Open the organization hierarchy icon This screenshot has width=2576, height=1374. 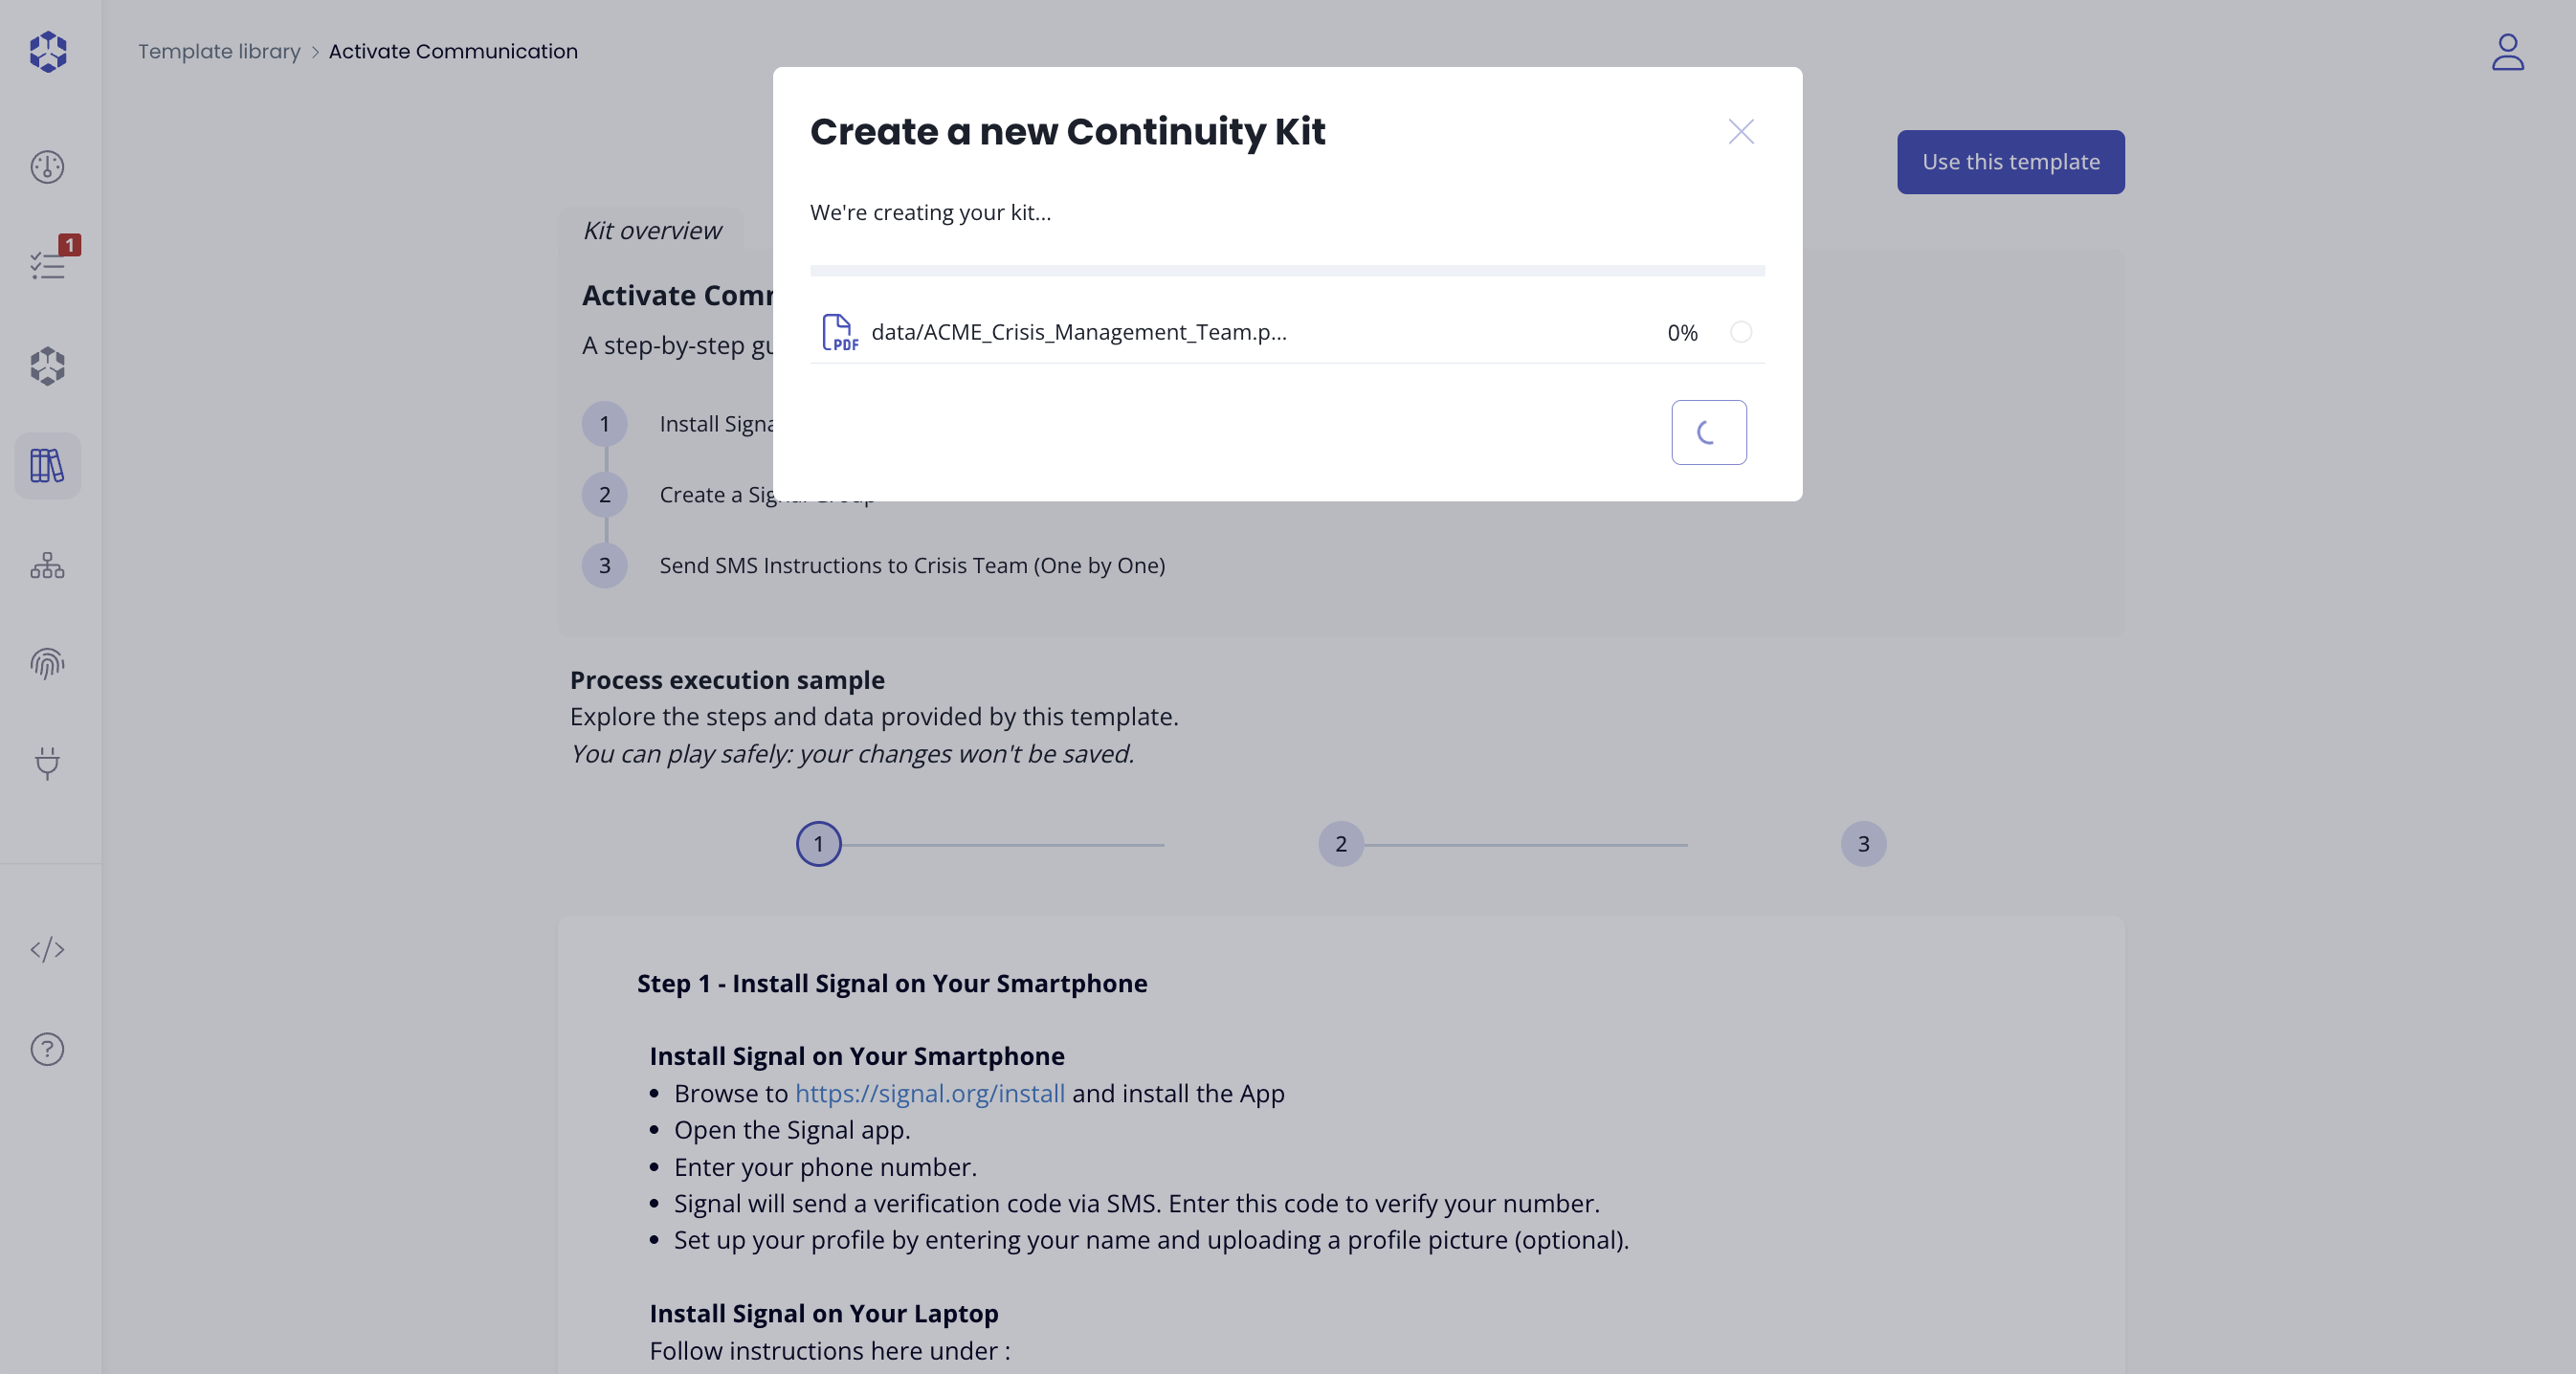(47, 566)
